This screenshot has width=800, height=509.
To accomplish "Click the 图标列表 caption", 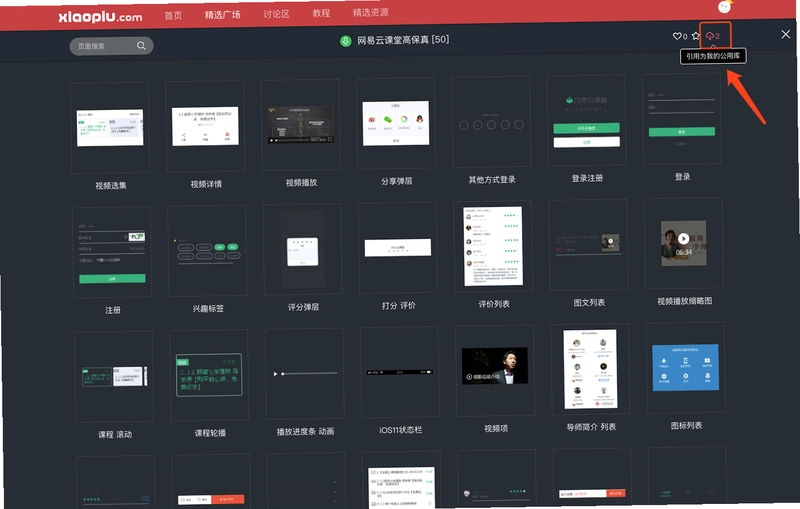I will point(687,425).
